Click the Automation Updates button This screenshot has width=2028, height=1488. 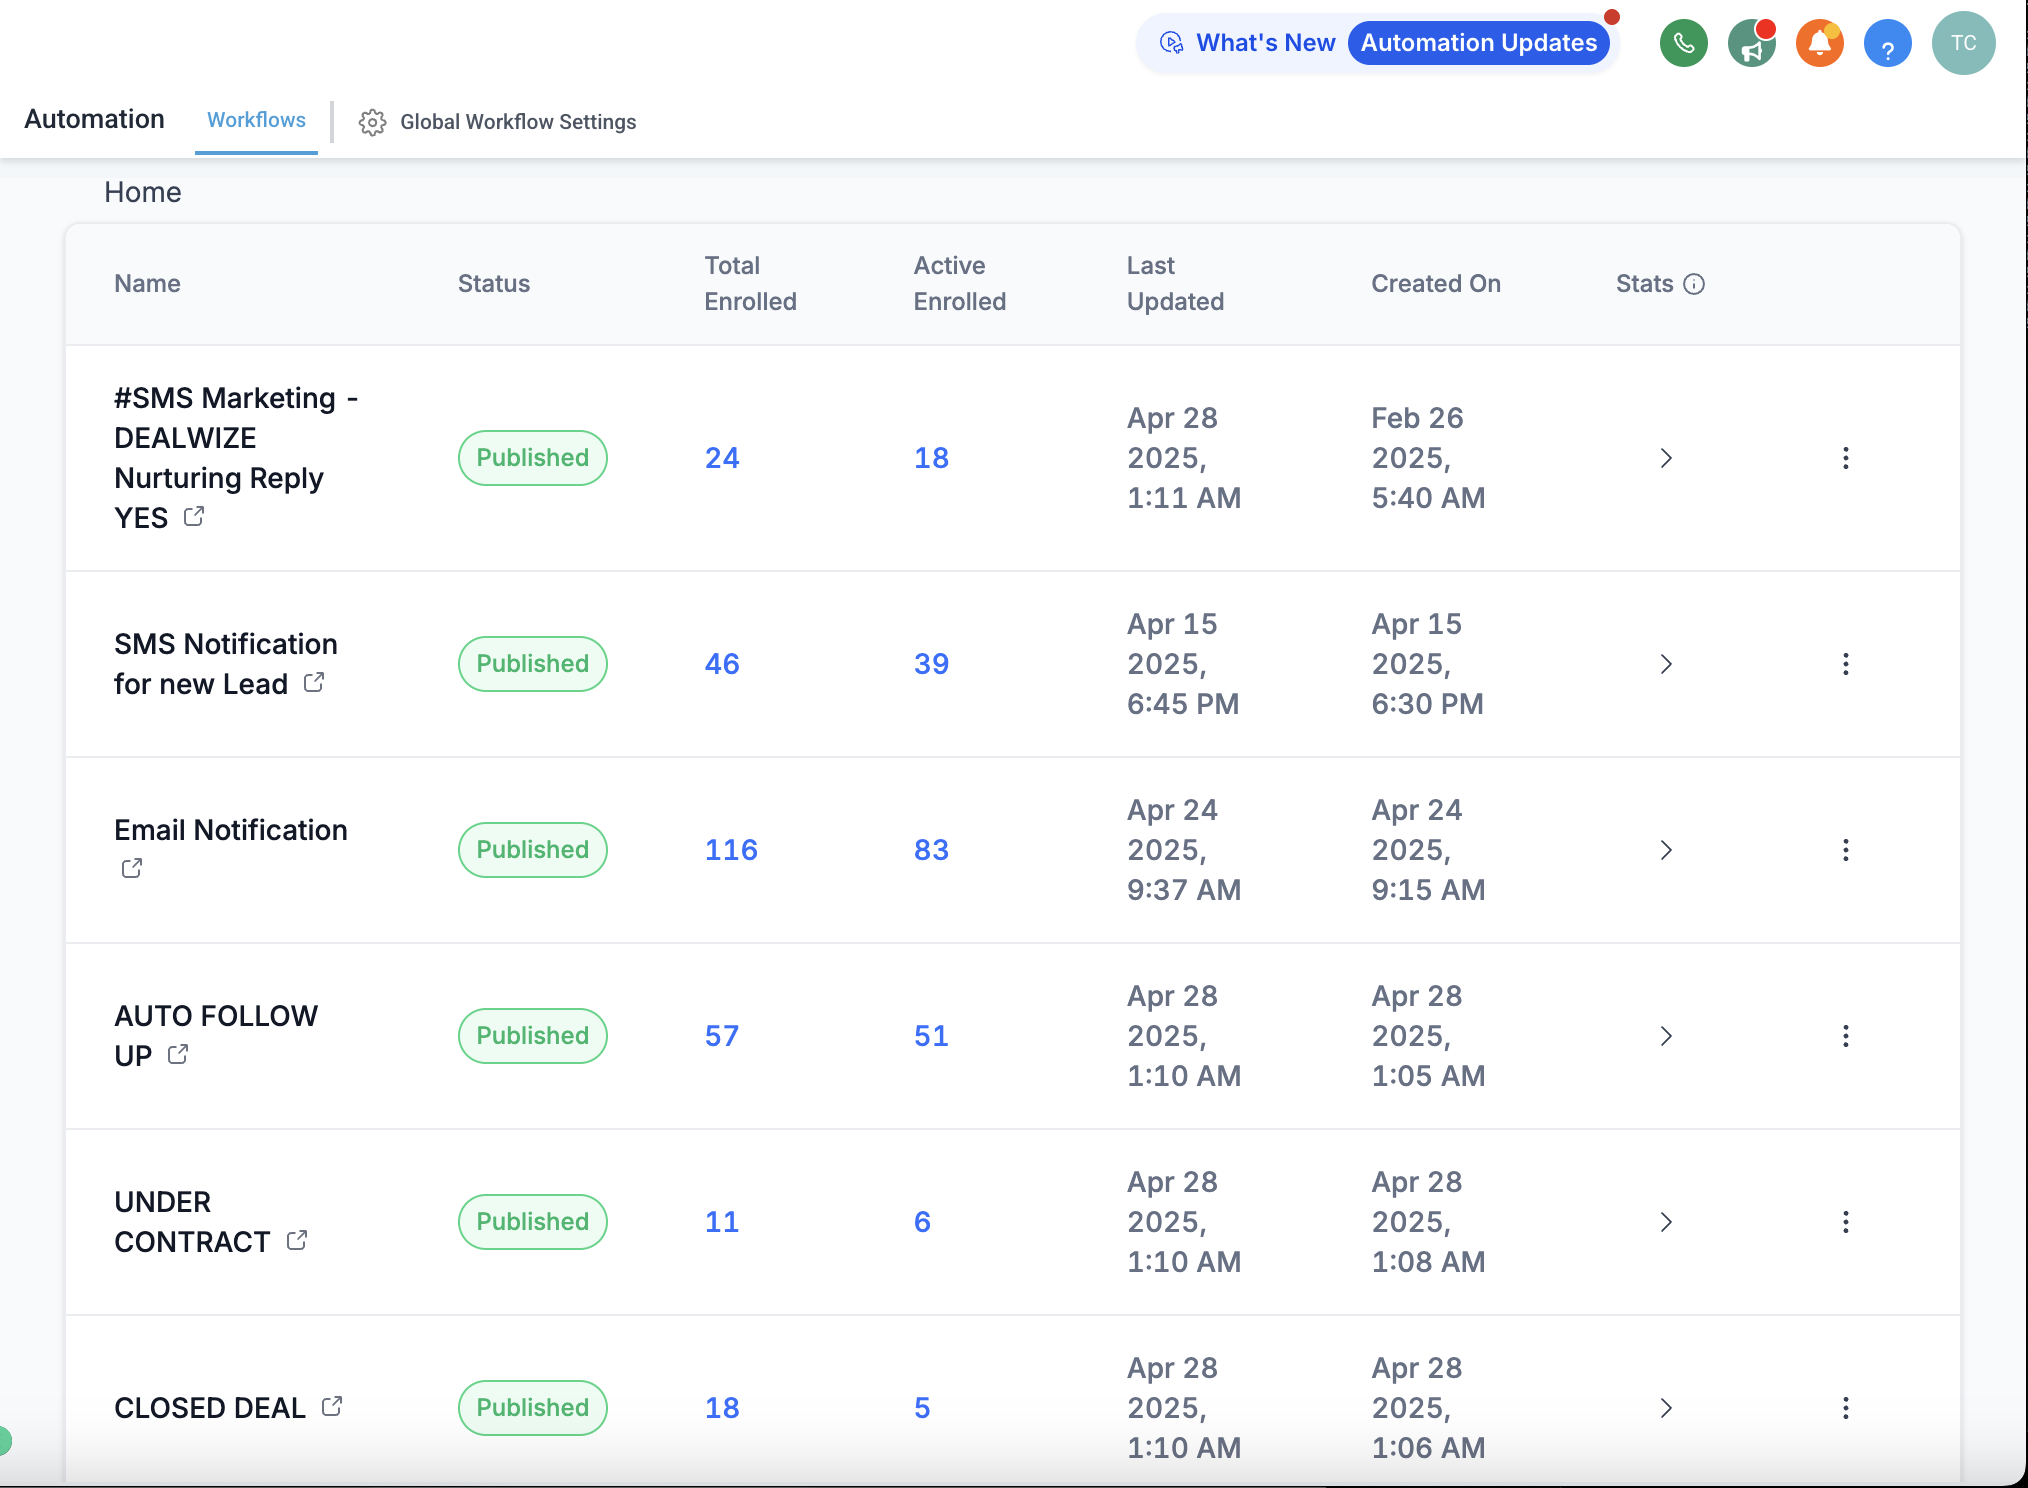(x=1478, y=43)
